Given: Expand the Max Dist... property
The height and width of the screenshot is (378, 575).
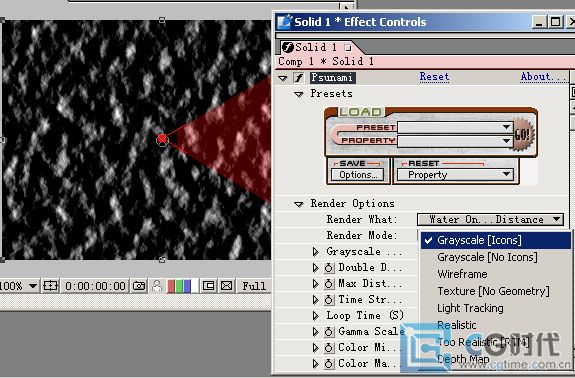Looking at the screenshot, I should (x=315, y=284).
